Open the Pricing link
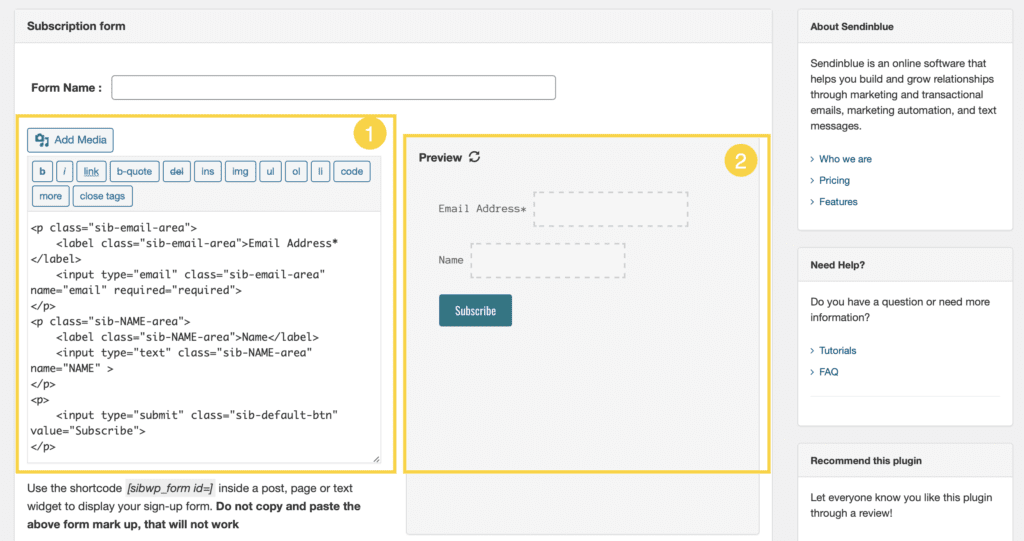 [835, 180]
